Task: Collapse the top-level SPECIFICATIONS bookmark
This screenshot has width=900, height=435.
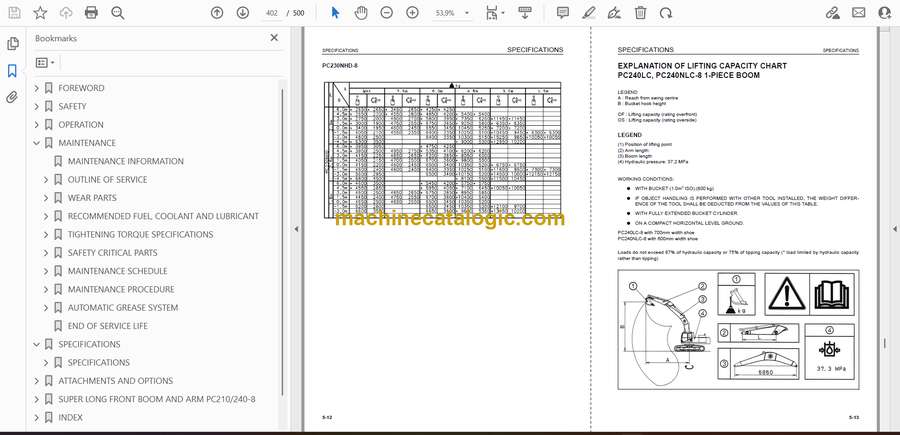Action: click(x=37, y=344)
